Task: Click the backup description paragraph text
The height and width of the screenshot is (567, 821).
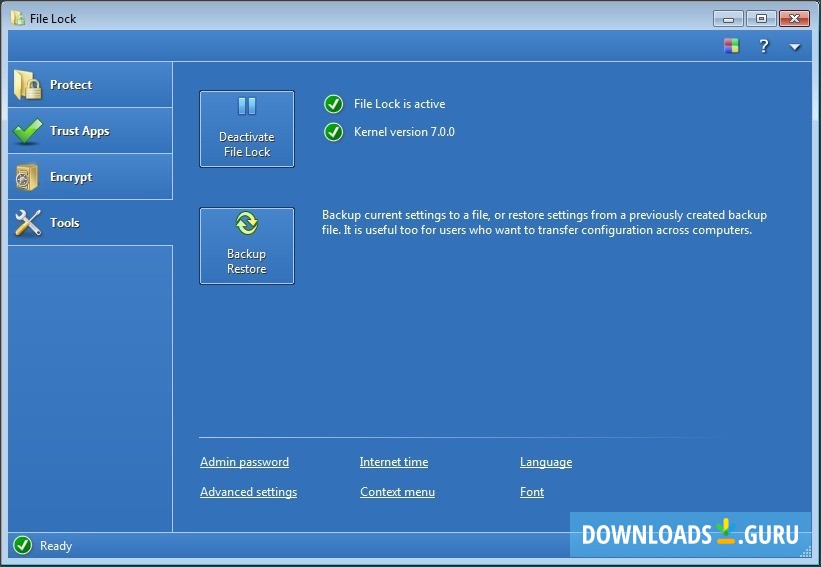Action: tap(544, 223)
